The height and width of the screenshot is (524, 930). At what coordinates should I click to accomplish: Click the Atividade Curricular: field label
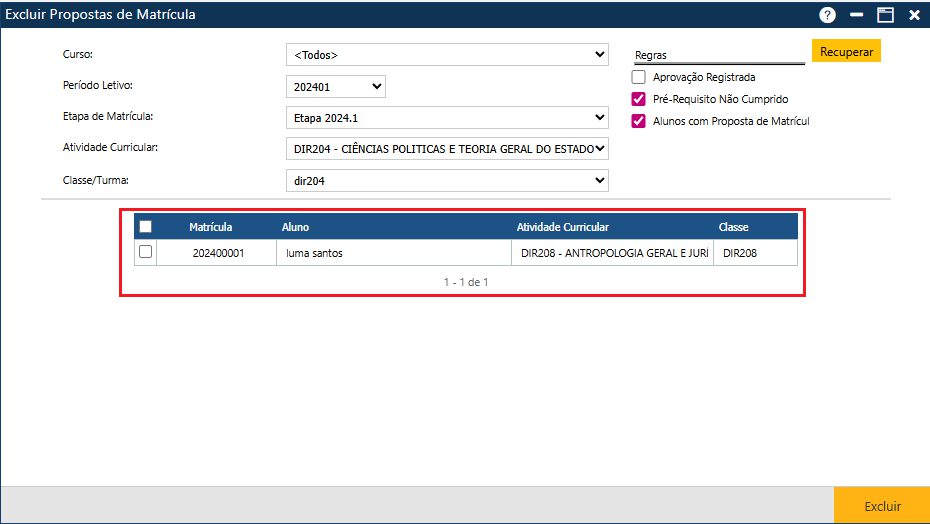click(x=110, y=147)
